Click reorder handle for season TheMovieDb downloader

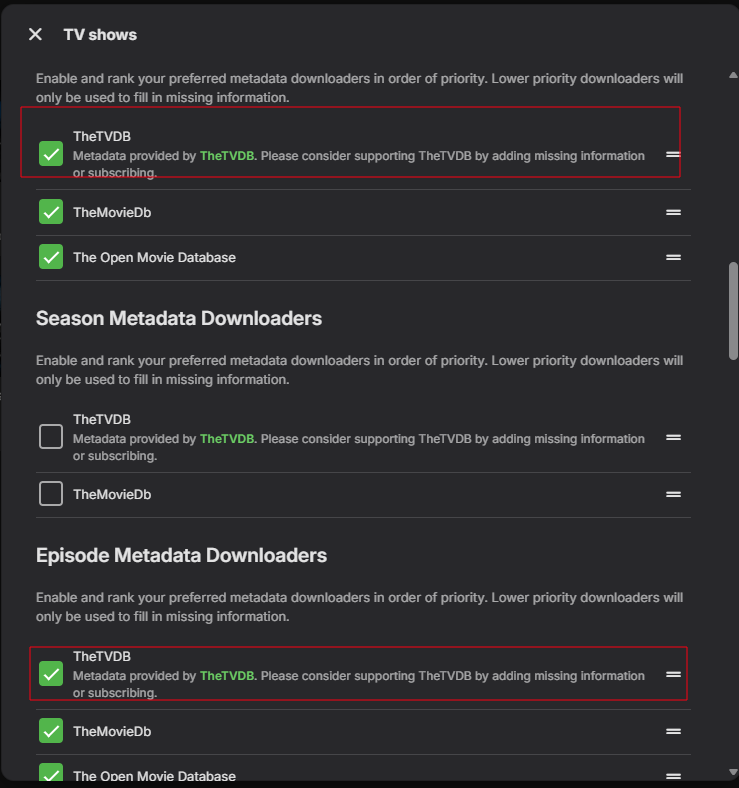(x=673, y=494)
